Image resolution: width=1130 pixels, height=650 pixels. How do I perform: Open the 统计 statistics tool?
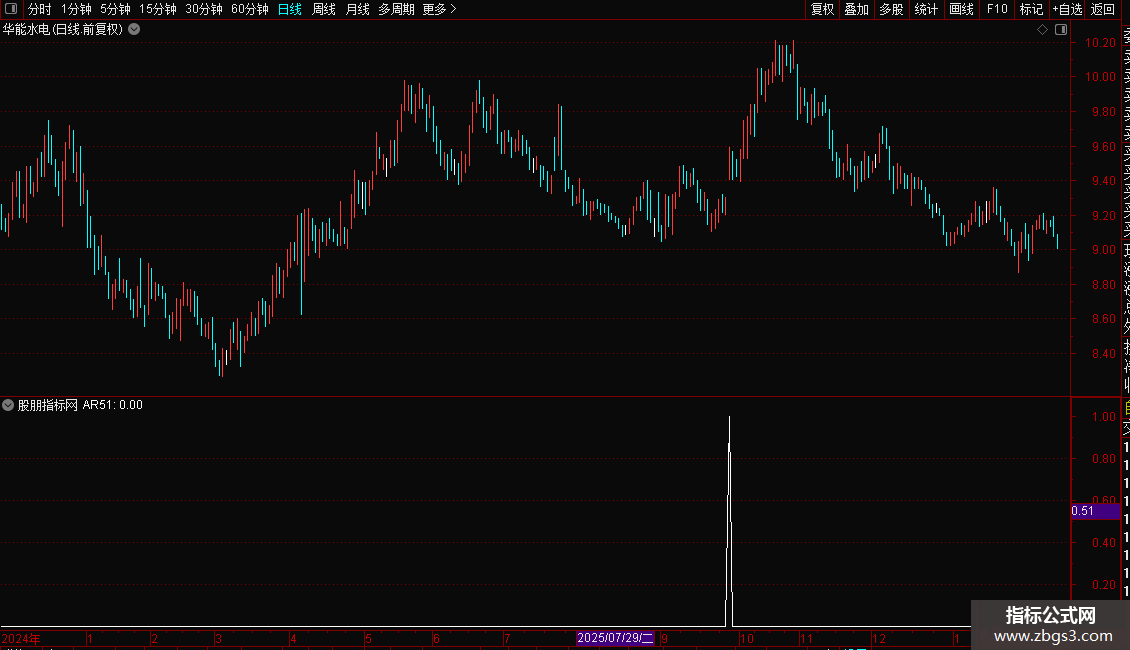(x=926, y=9)
